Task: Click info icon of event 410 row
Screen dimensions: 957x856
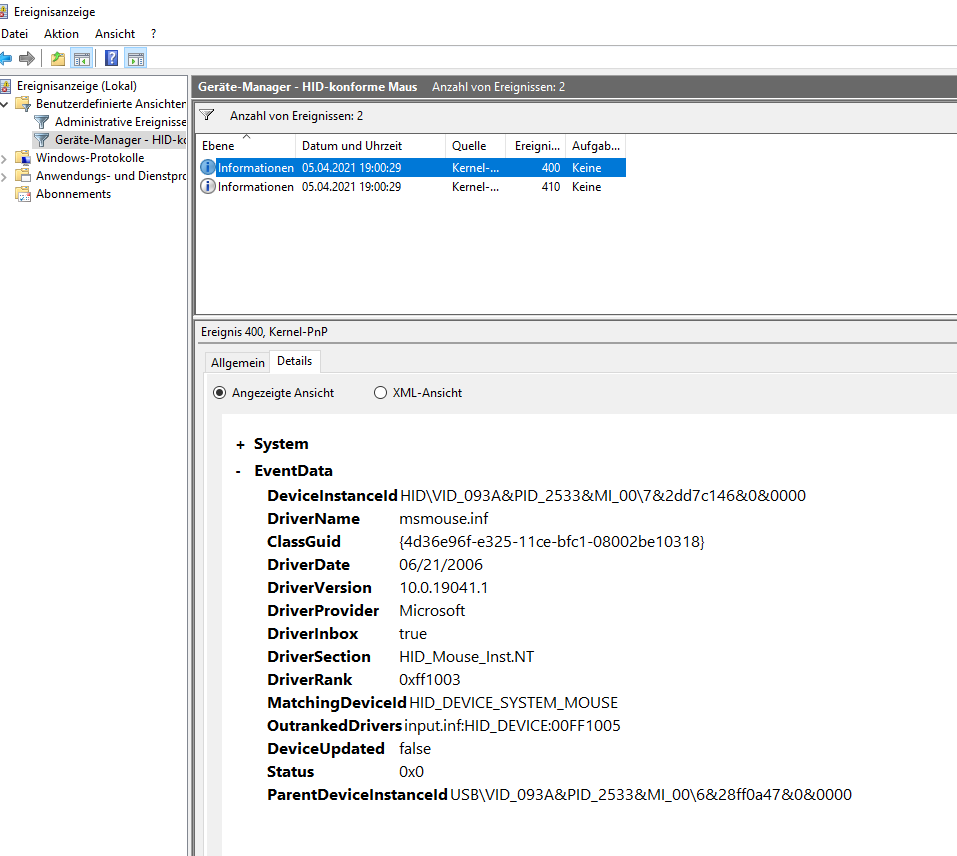Action: point(208,187)
